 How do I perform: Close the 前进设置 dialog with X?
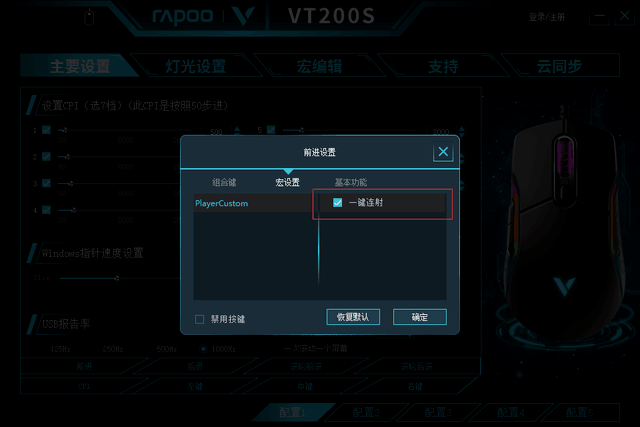click(x=443, y=152)
